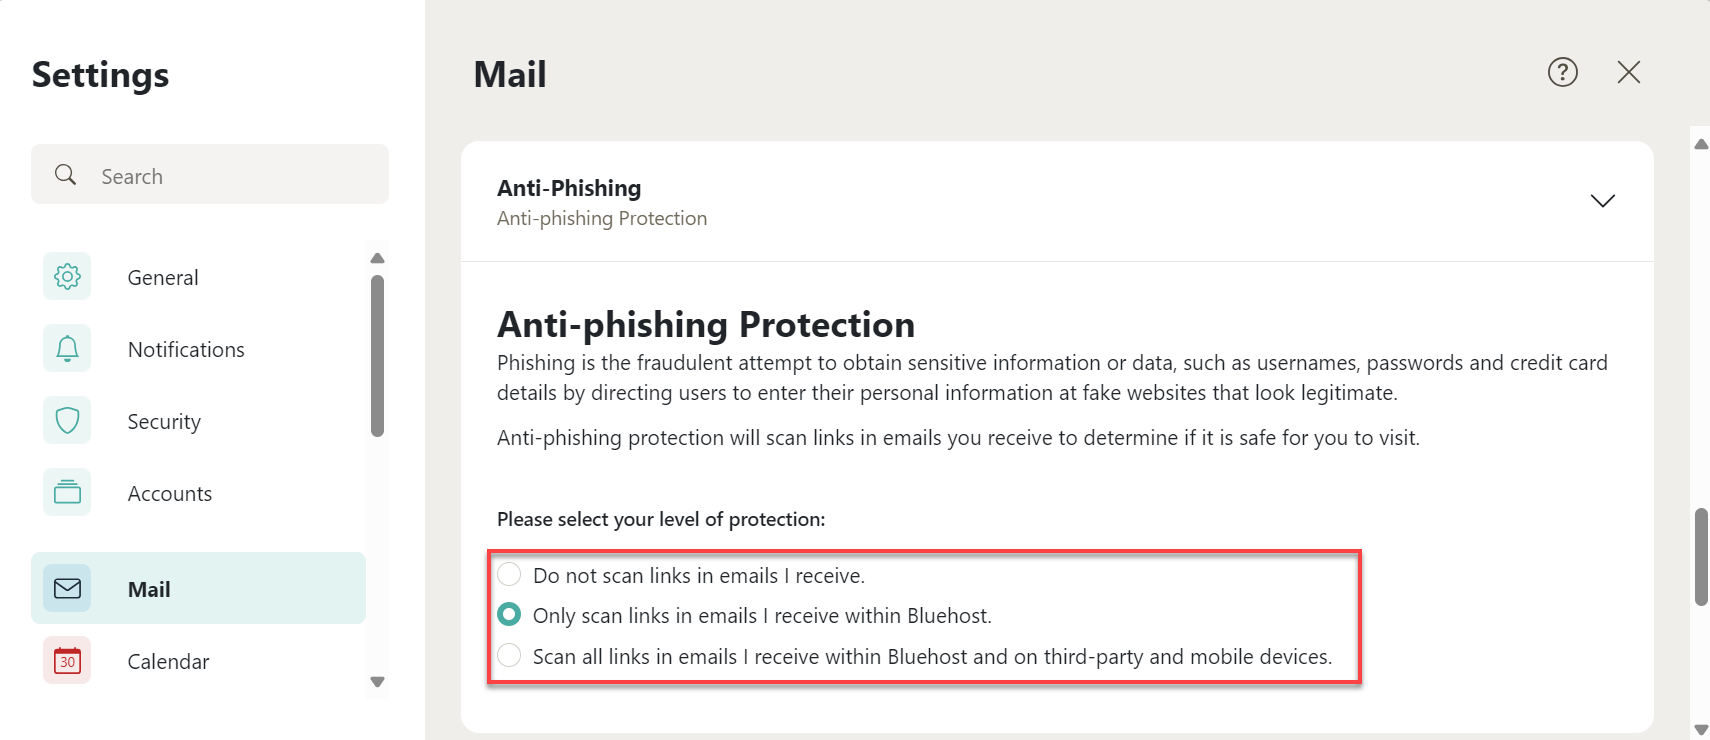Click the Settings heading
The height and width of the screenshot is (740, 1710).
click(x=100, y=73)
